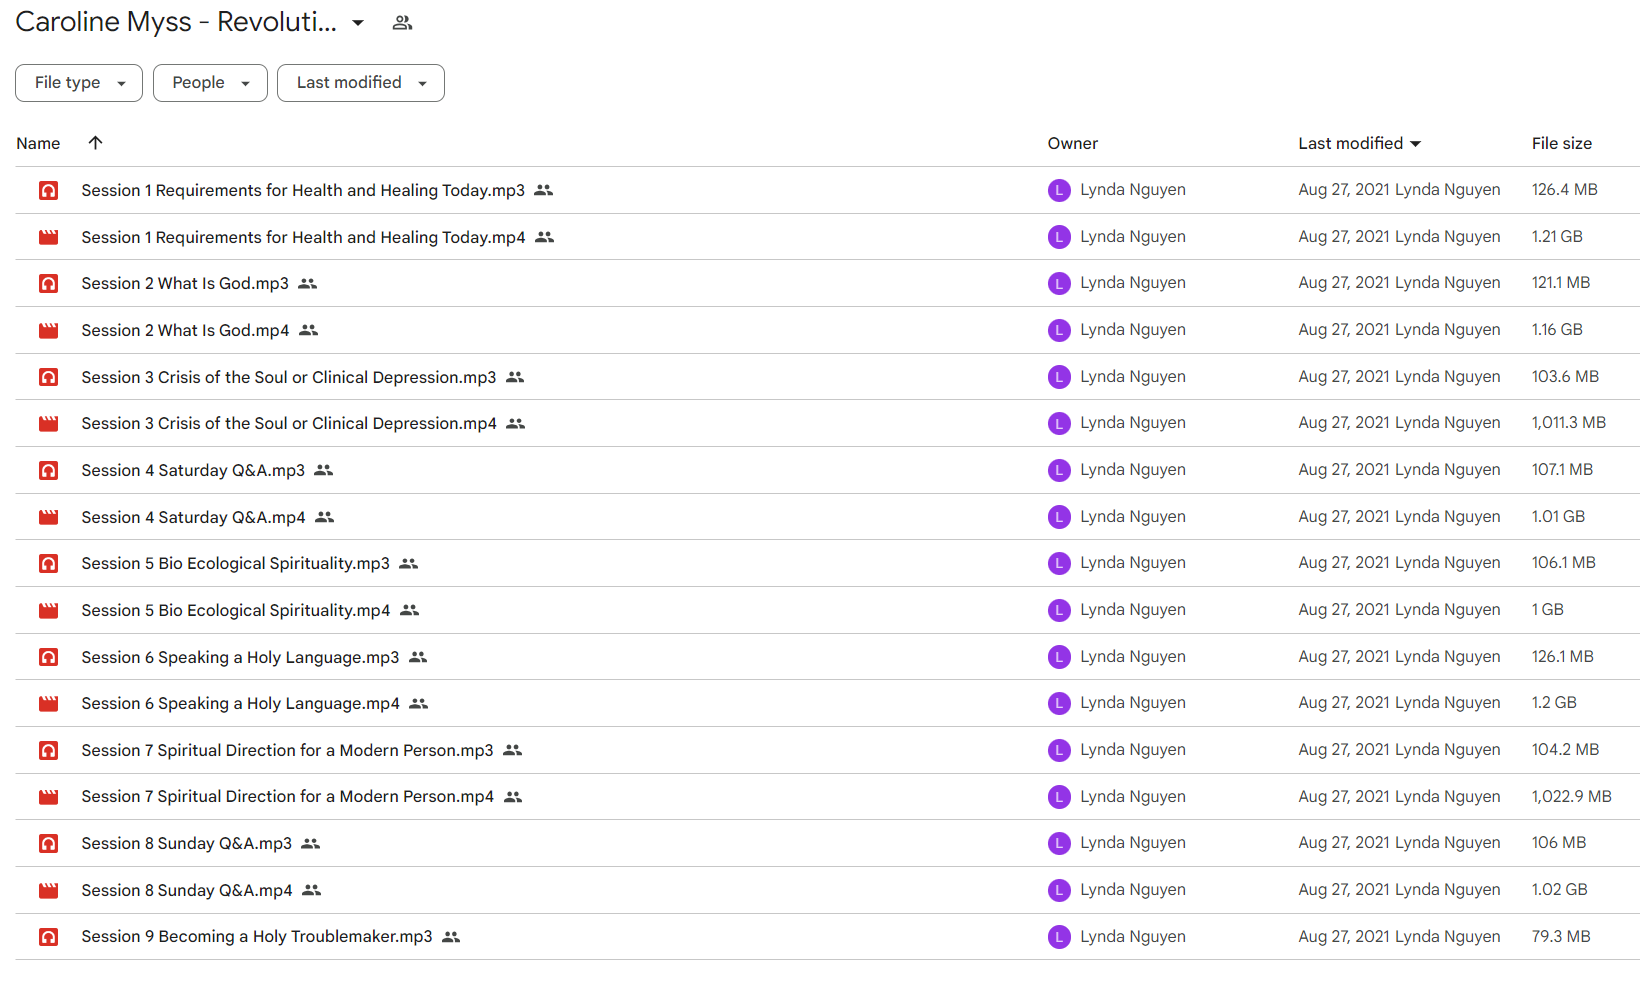
Task: Click shared icon beside Session 9 Holy Troublemaker
Action: (451, 937)
